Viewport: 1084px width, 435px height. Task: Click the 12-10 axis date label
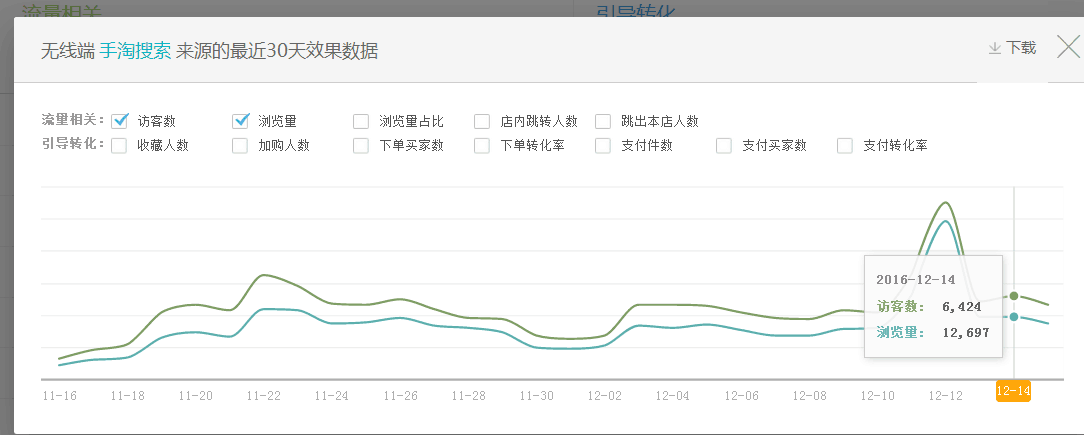(877, 396)
